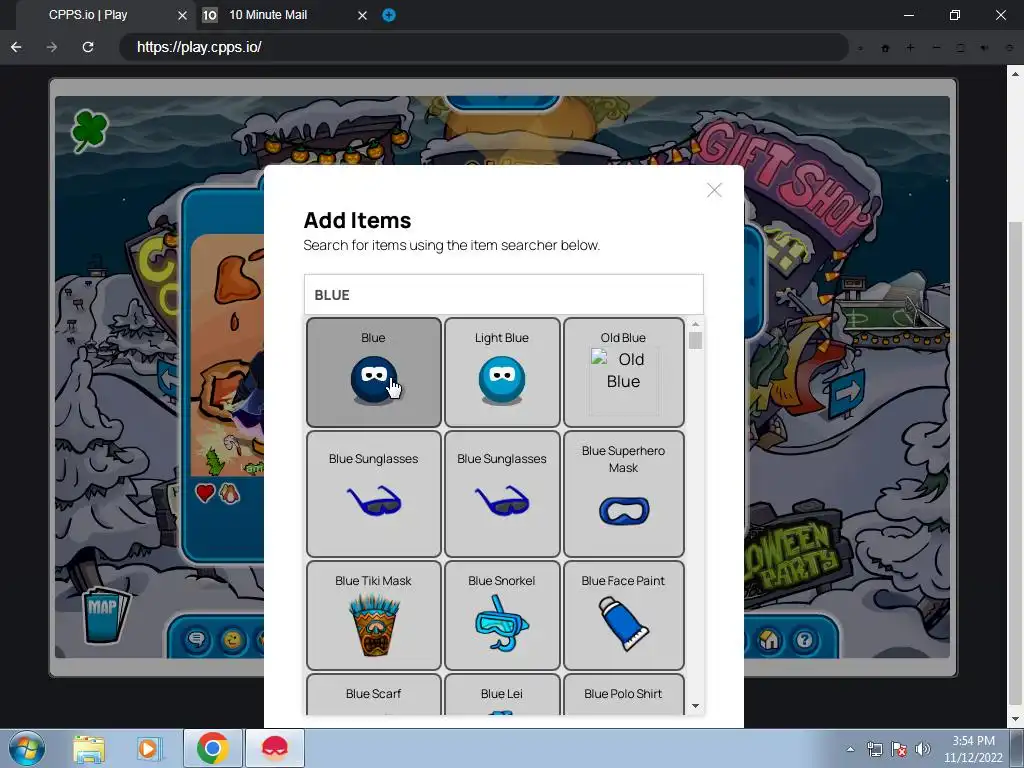Click the green clover icon in game
The image size is (1024, 768).
89,130
